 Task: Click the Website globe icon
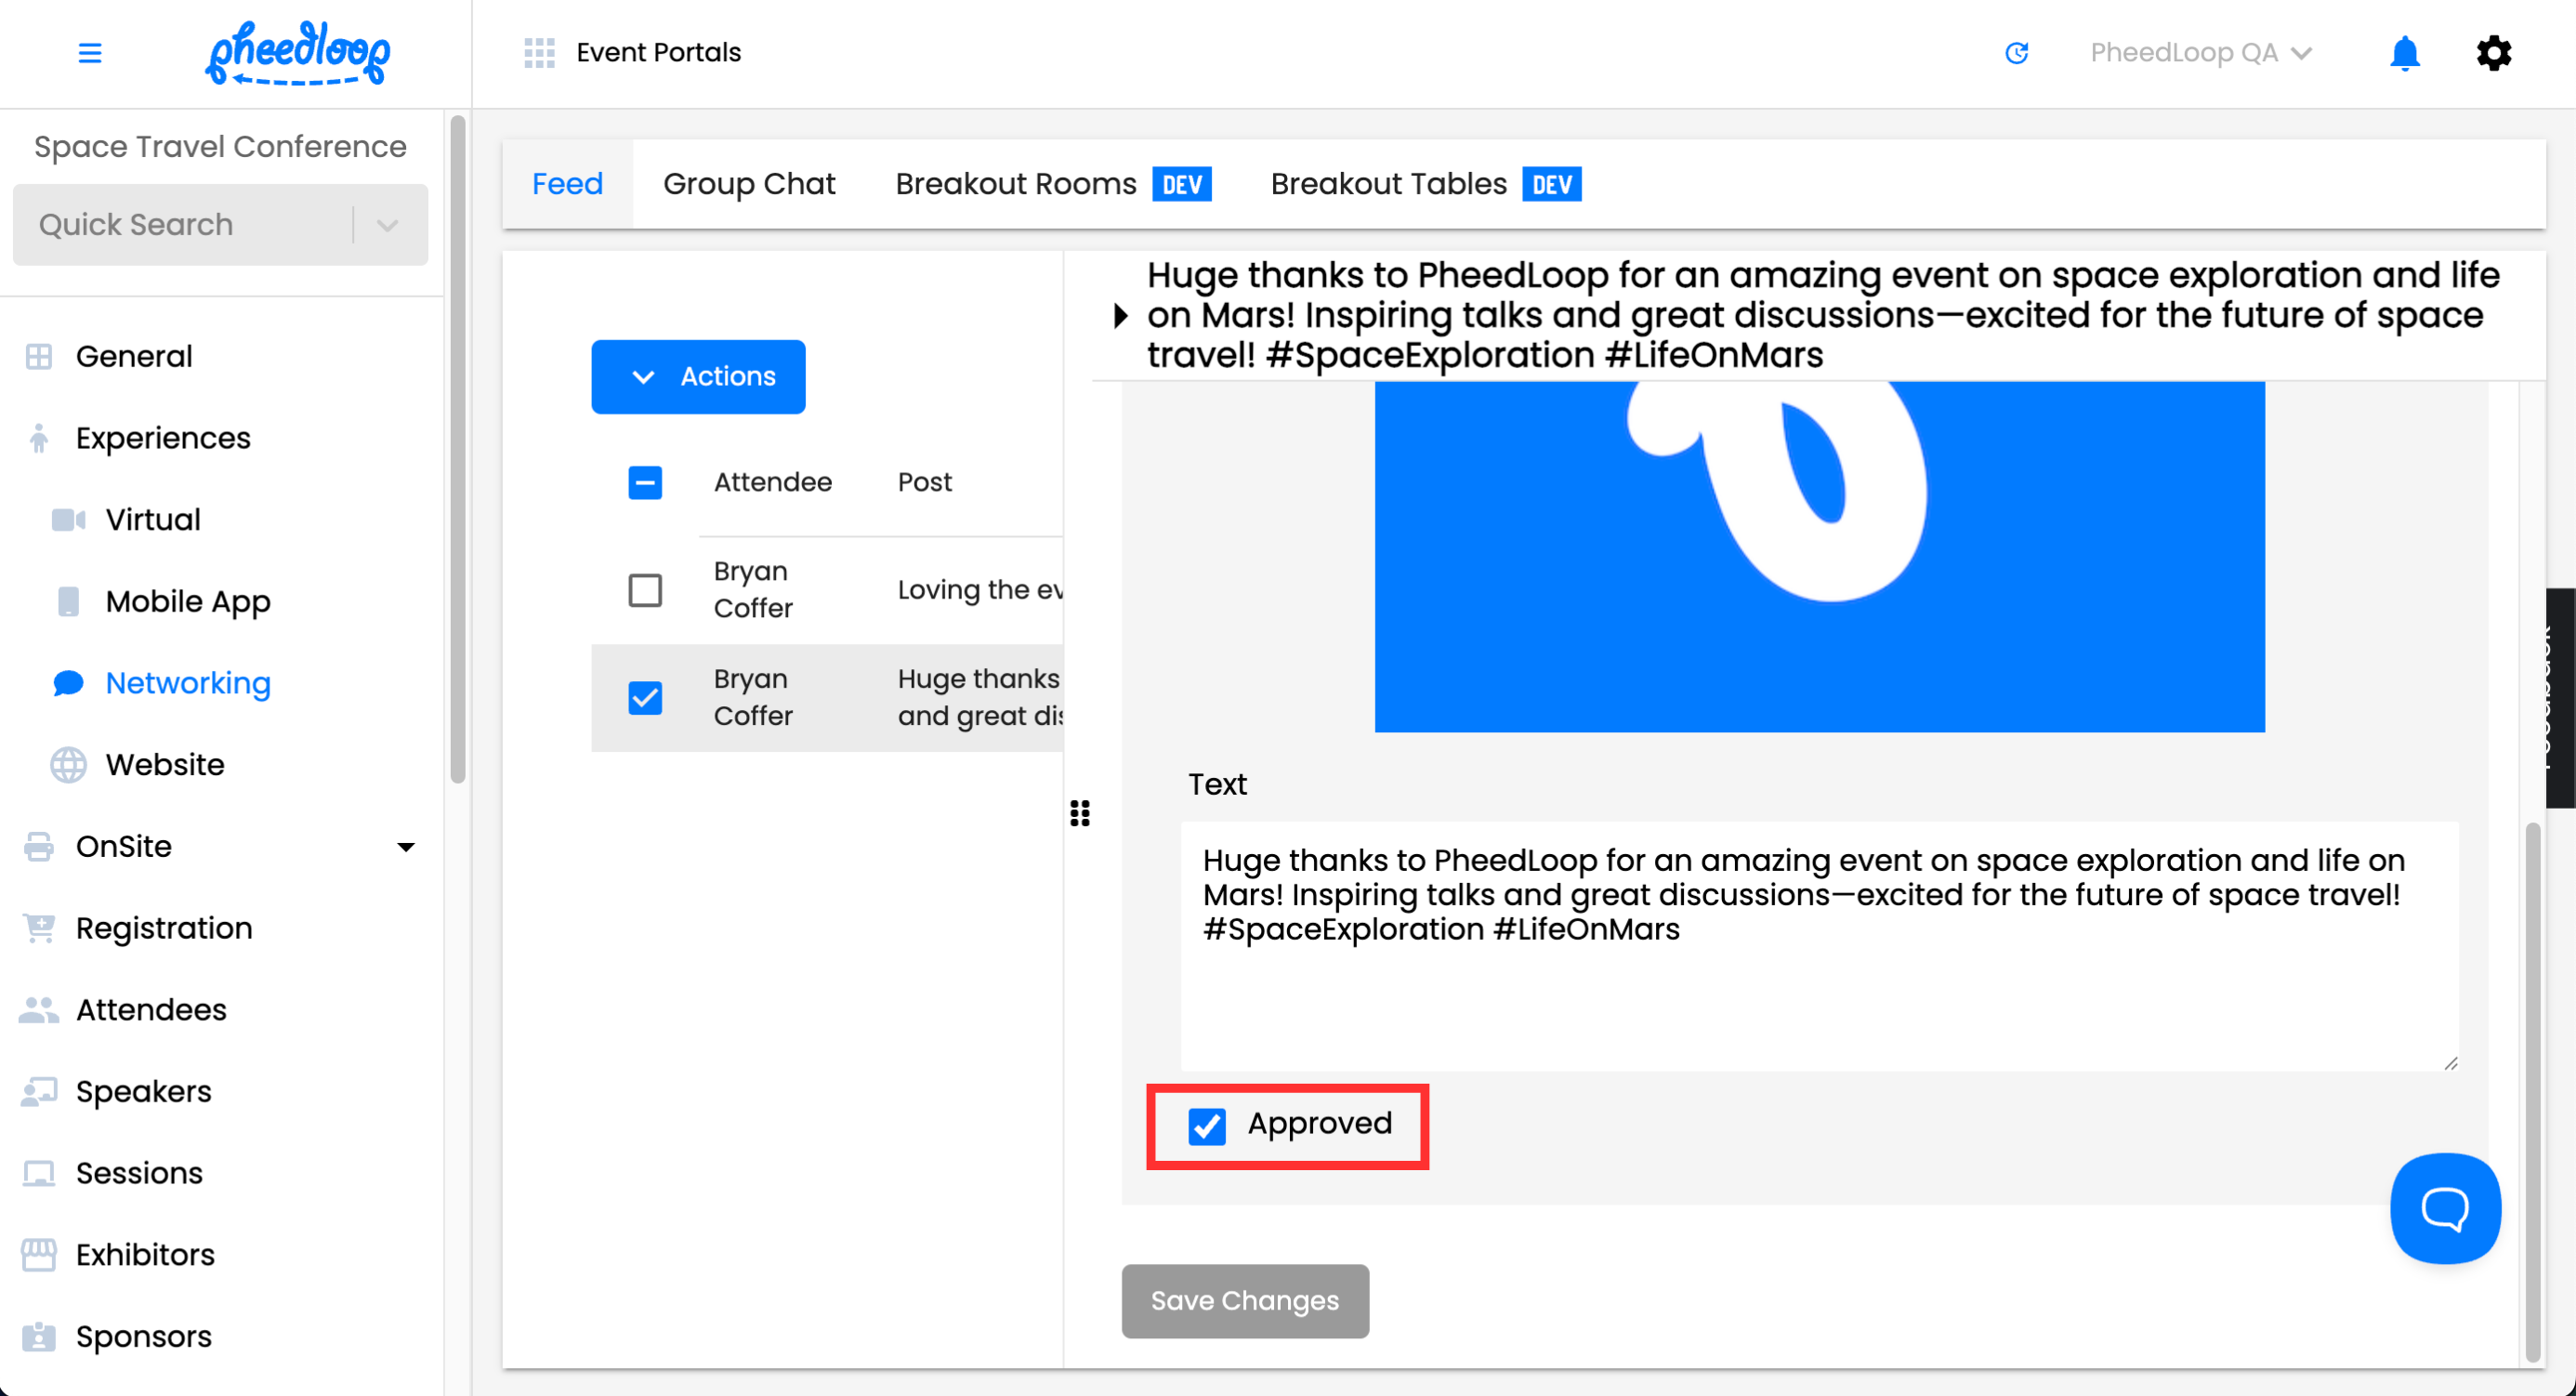(68, 765)
